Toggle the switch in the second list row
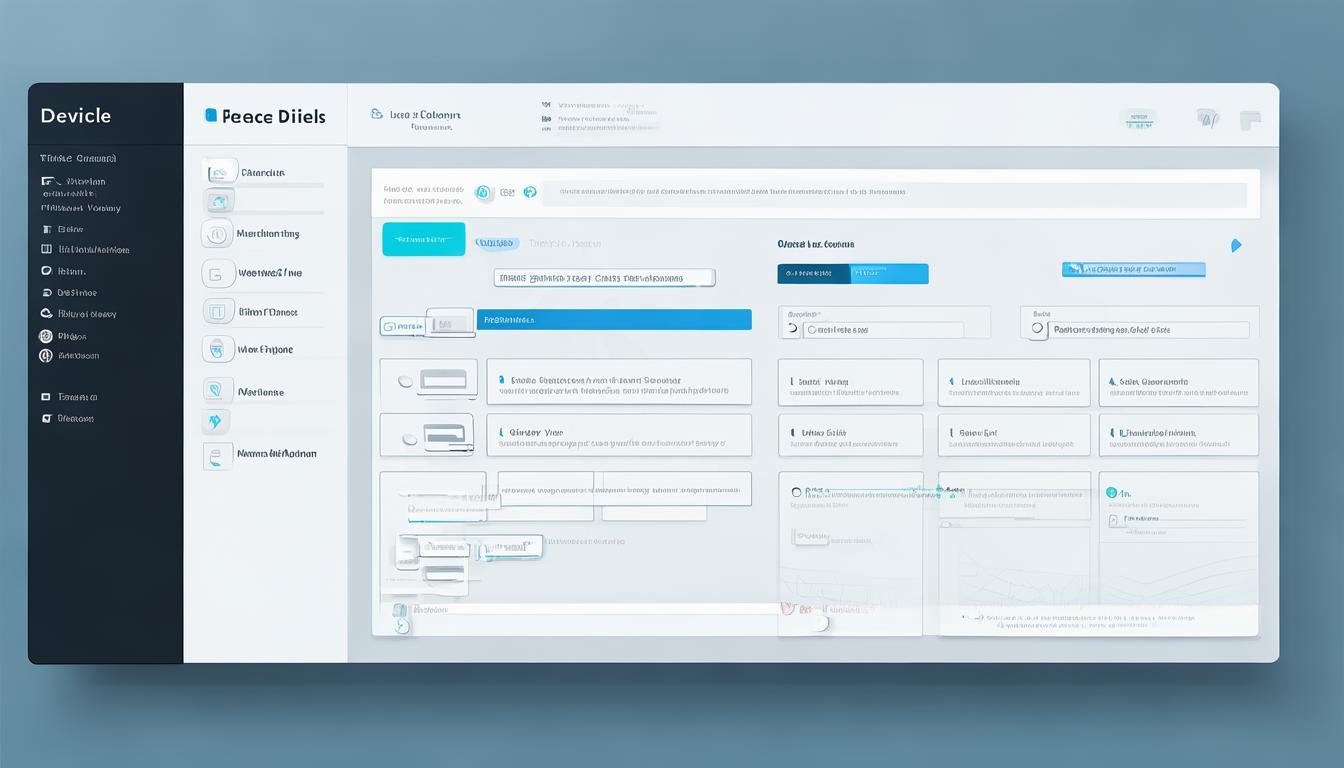Image resolution: width=1344 pixels, height=768 pixels. pyautogui.click(x=409, y=438)
